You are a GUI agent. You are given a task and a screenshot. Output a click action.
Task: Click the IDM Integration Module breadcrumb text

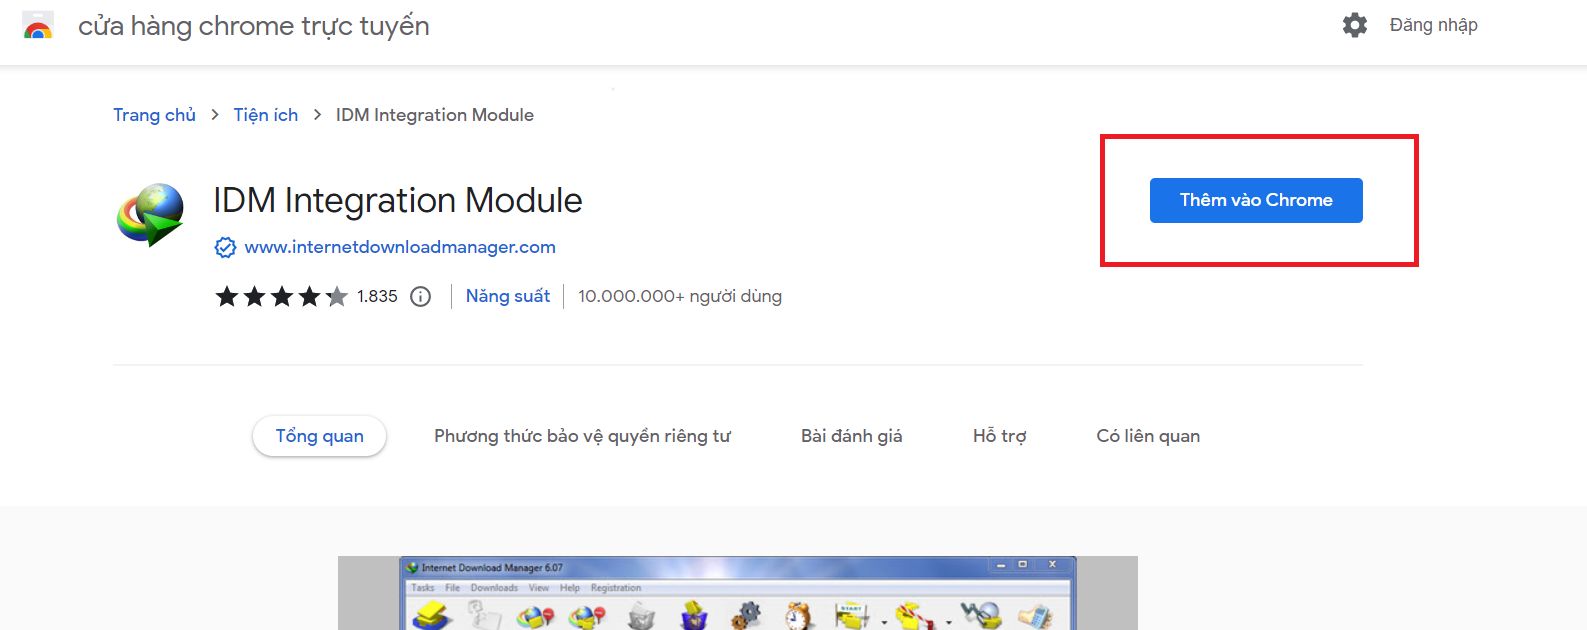coord(435,115)
